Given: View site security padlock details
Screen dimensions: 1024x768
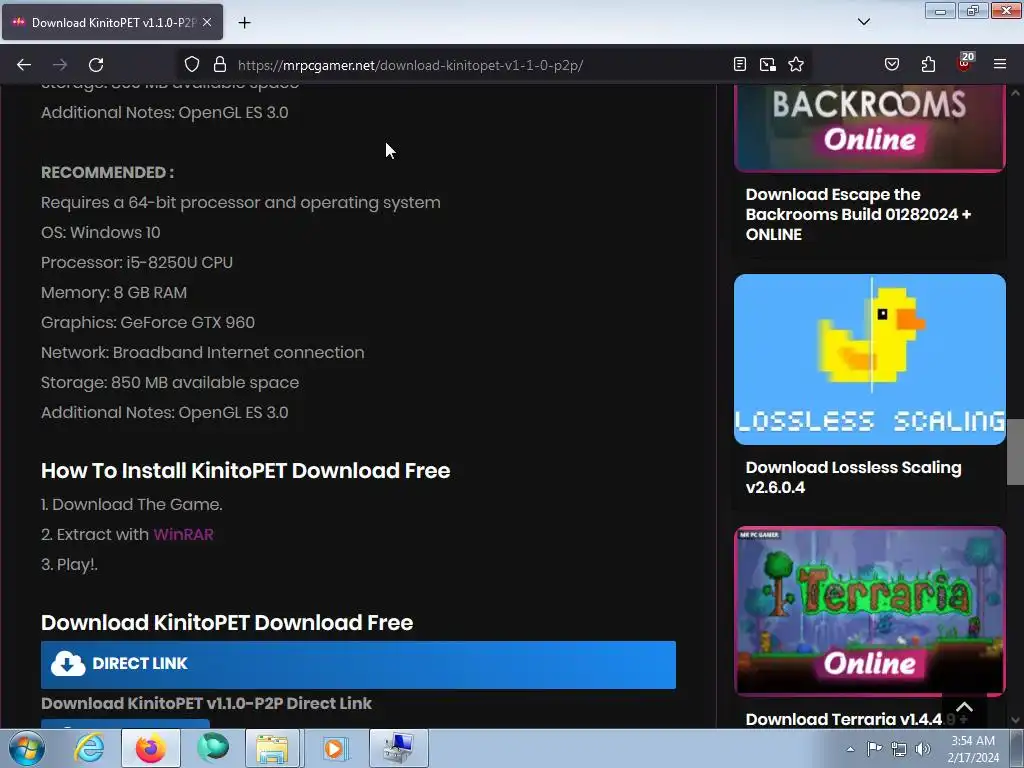Looking at the screenshot, I should pyautogui.click(x=220, y=65).
